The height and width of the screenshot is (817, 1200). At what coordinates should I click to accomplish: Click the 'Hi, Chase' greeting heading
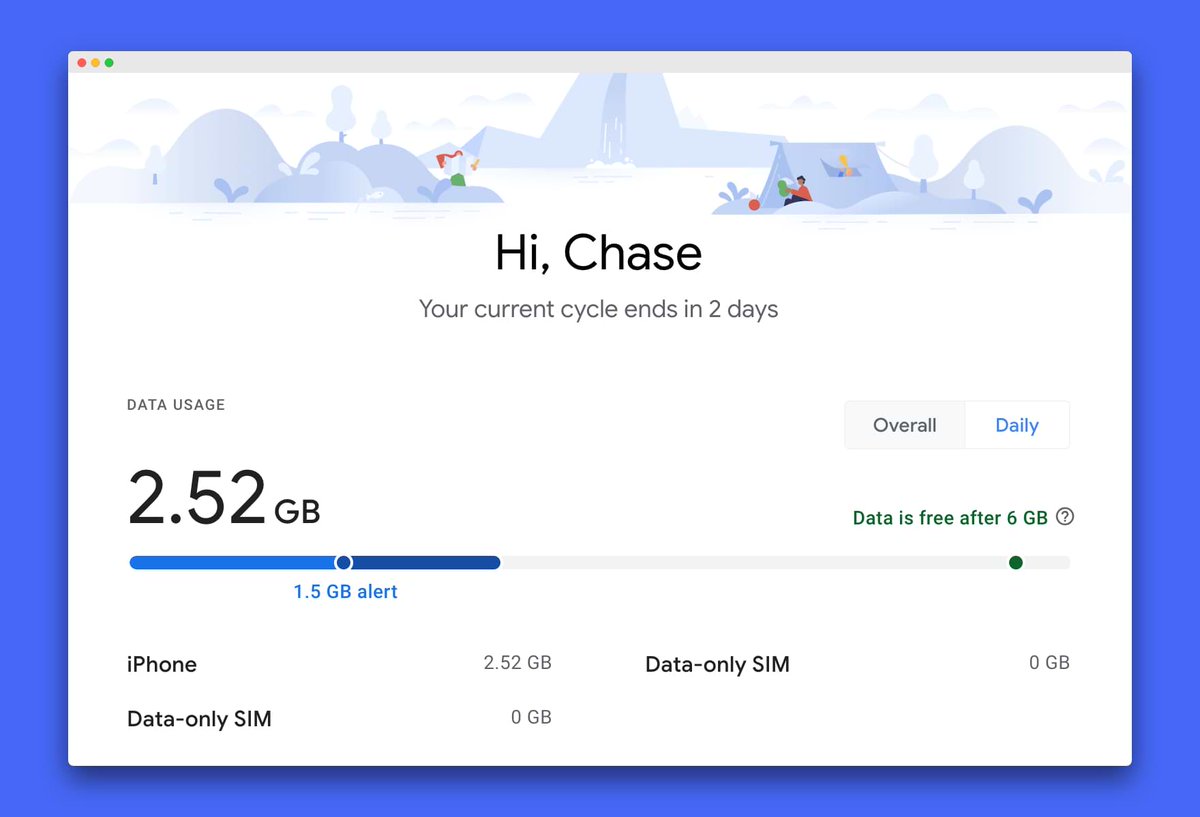pyautogui.click(x=599, y=253)
